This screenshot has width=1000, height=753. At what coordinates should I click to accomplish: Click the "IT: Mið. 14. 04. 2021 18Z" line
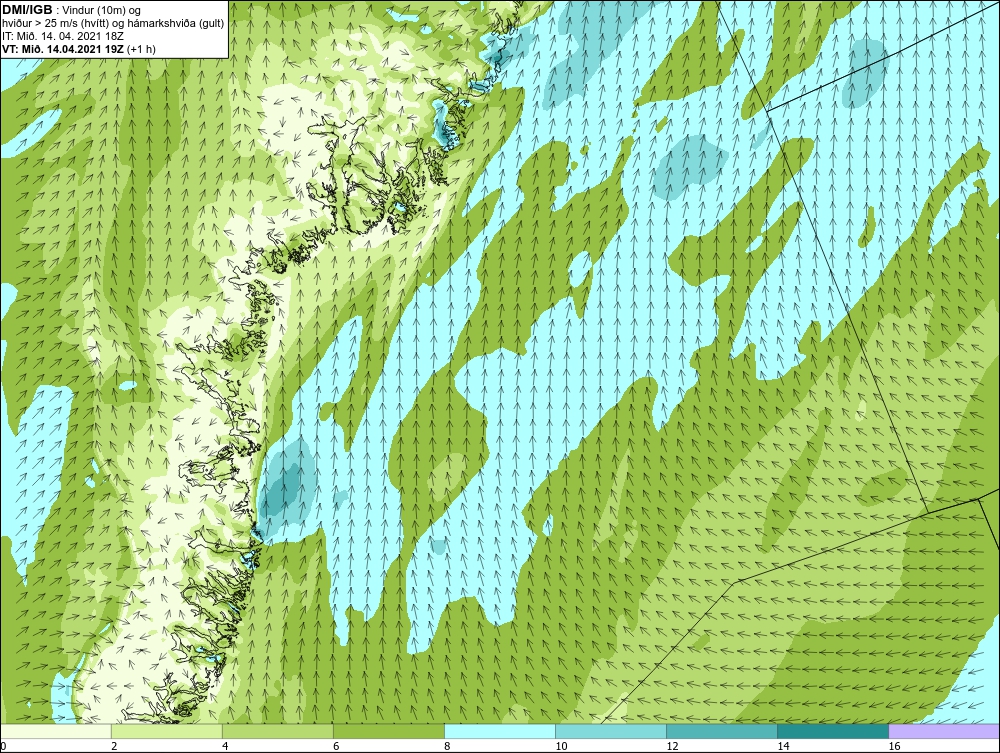click(x=62, y=36)
